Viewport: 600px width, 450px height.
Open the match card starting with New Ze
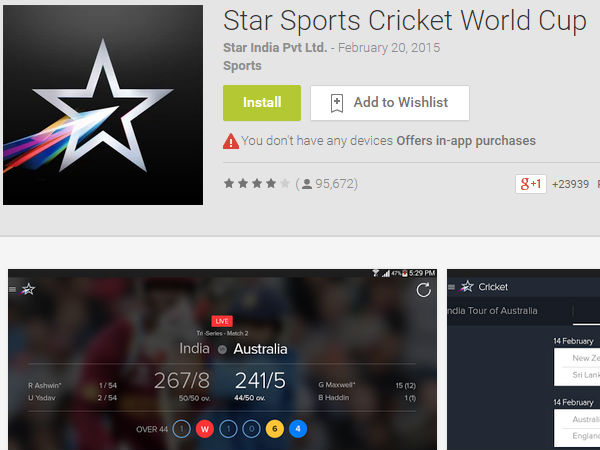577,367
